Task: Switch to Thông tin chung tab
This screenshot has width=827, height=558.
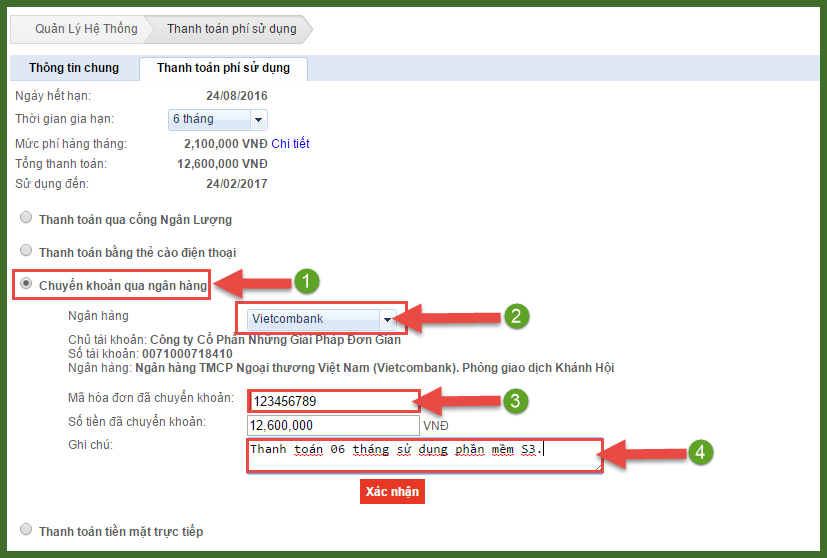Action: pos(74,68)
